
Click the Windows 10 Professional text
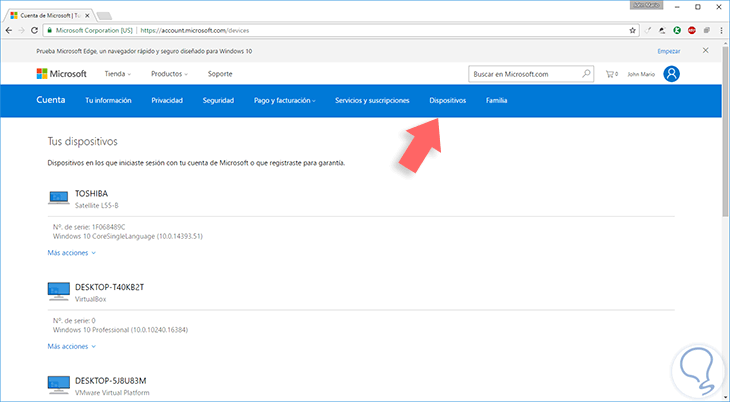(120, 330)
